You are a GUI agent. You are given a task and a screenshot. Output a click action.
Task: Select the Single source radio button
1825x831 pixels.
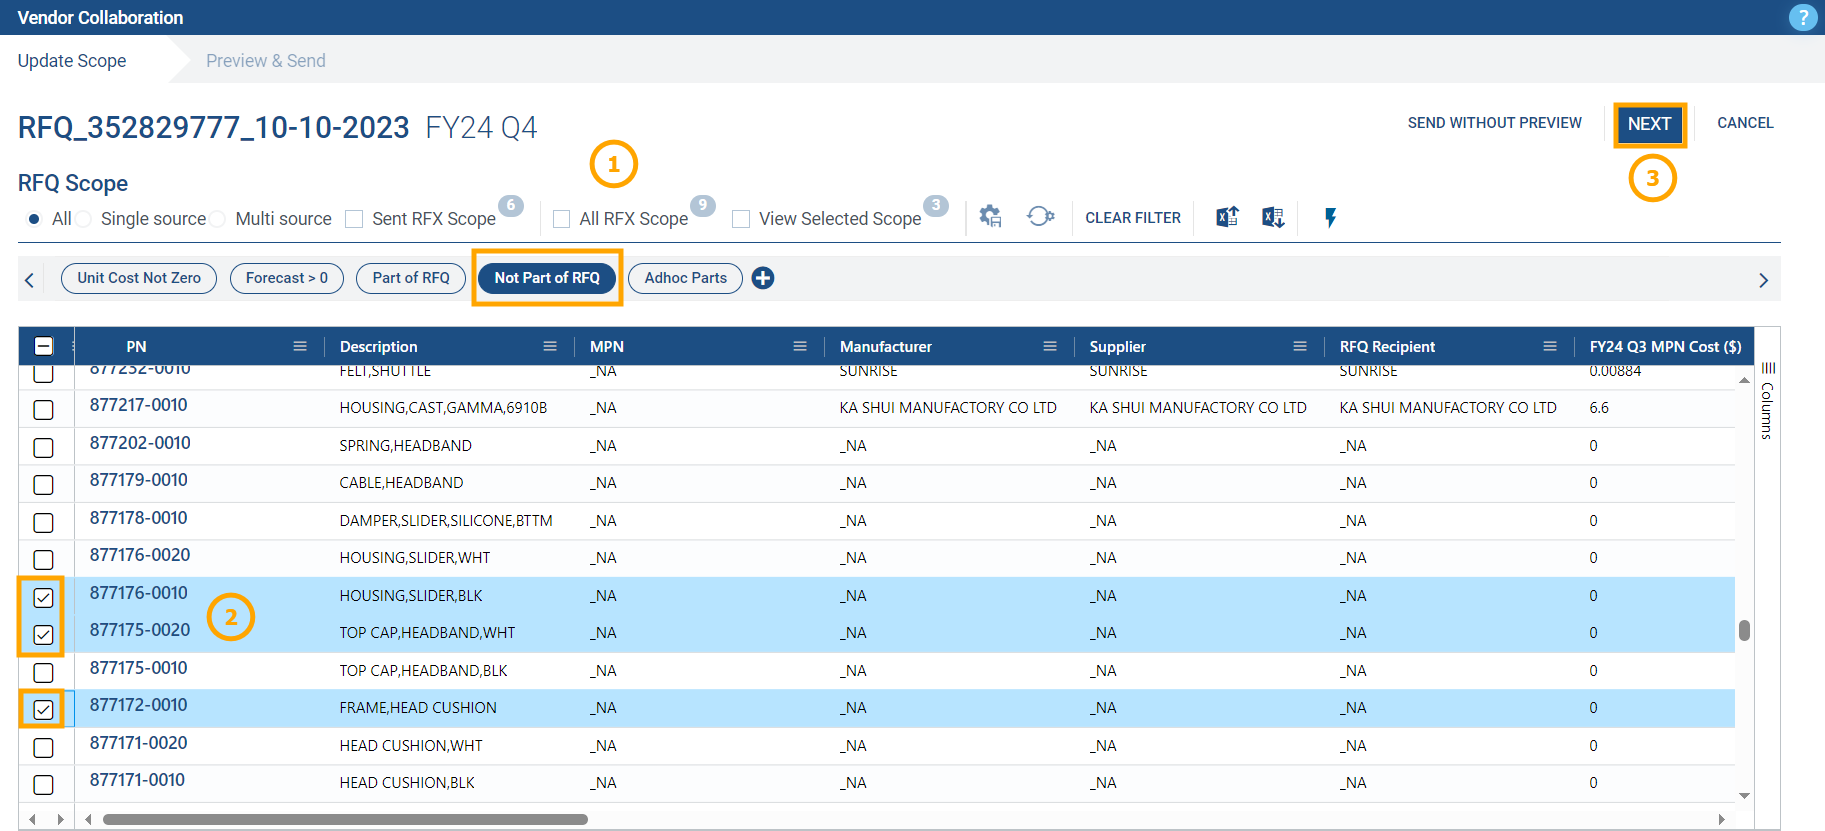click(85, 219)
